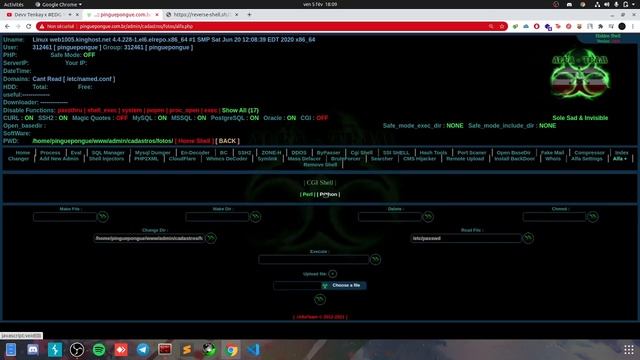Click the submit arrow next to Make File
Screen dimensions: 640x360
(103, 217)
